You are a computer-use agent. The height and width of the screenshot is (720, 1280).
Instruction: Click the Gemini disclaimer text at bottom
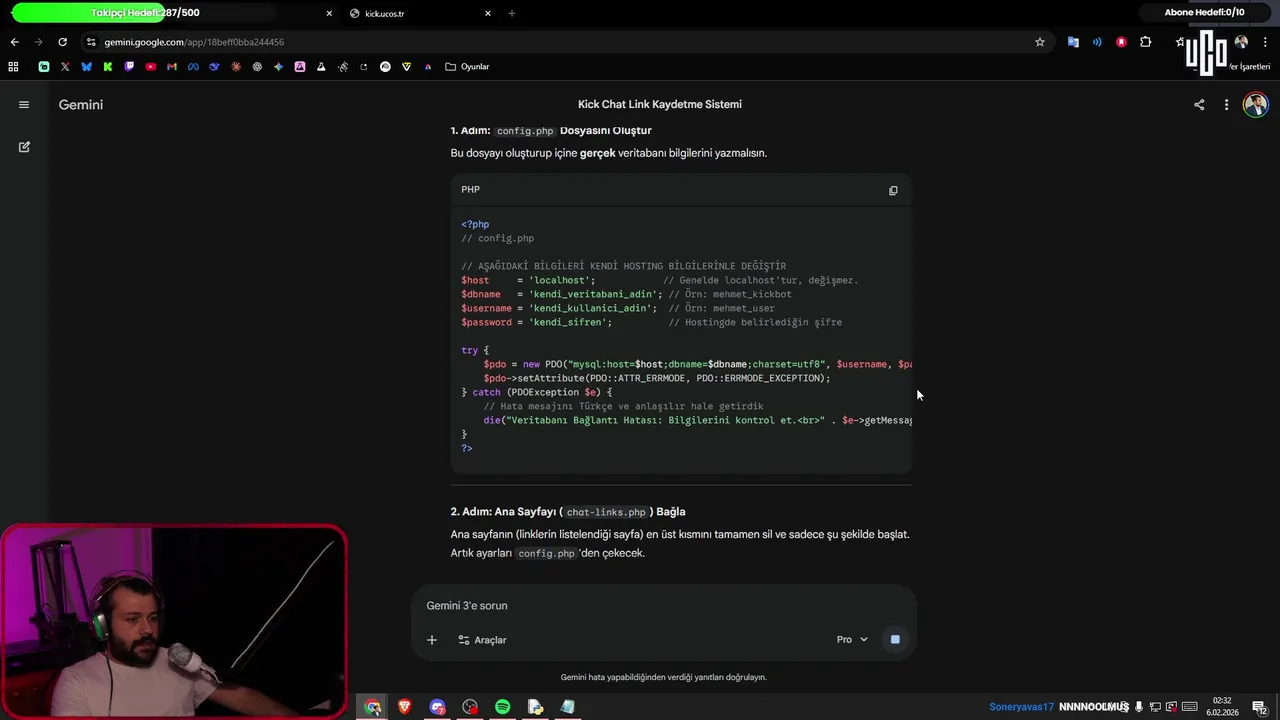(663, 677)
